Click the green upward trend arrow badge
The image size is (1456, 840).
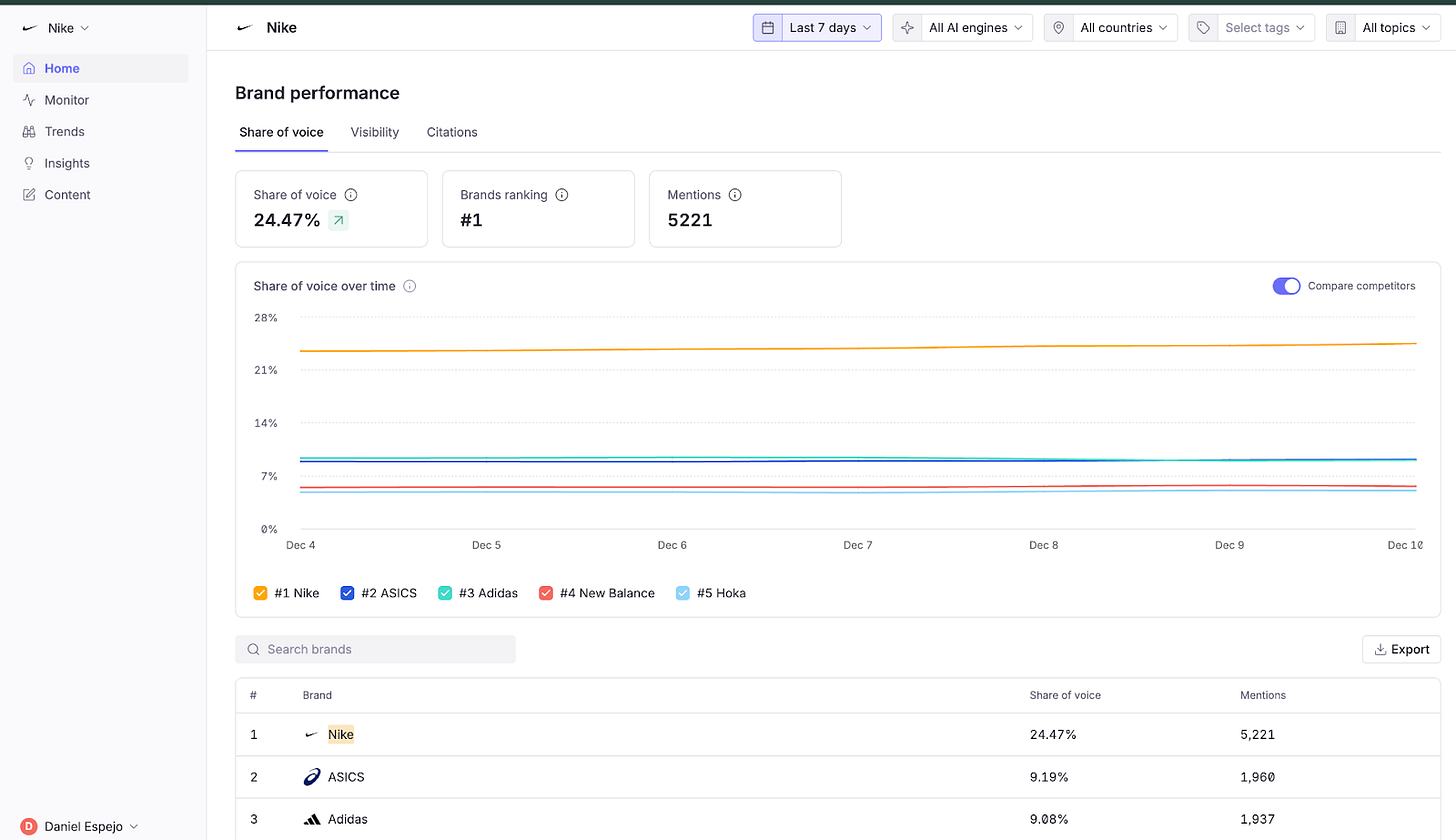click(338, 220)
